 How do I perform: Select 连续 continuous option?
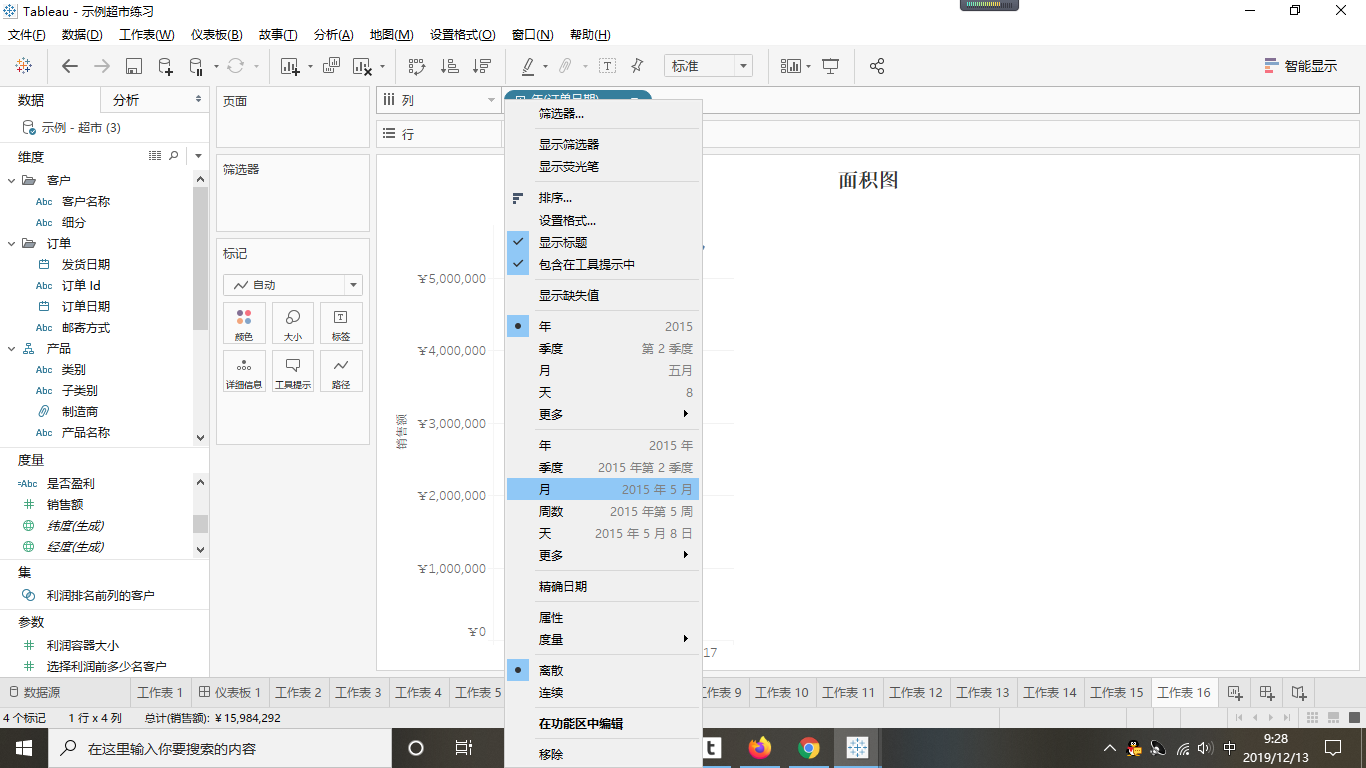click(602, 692)
